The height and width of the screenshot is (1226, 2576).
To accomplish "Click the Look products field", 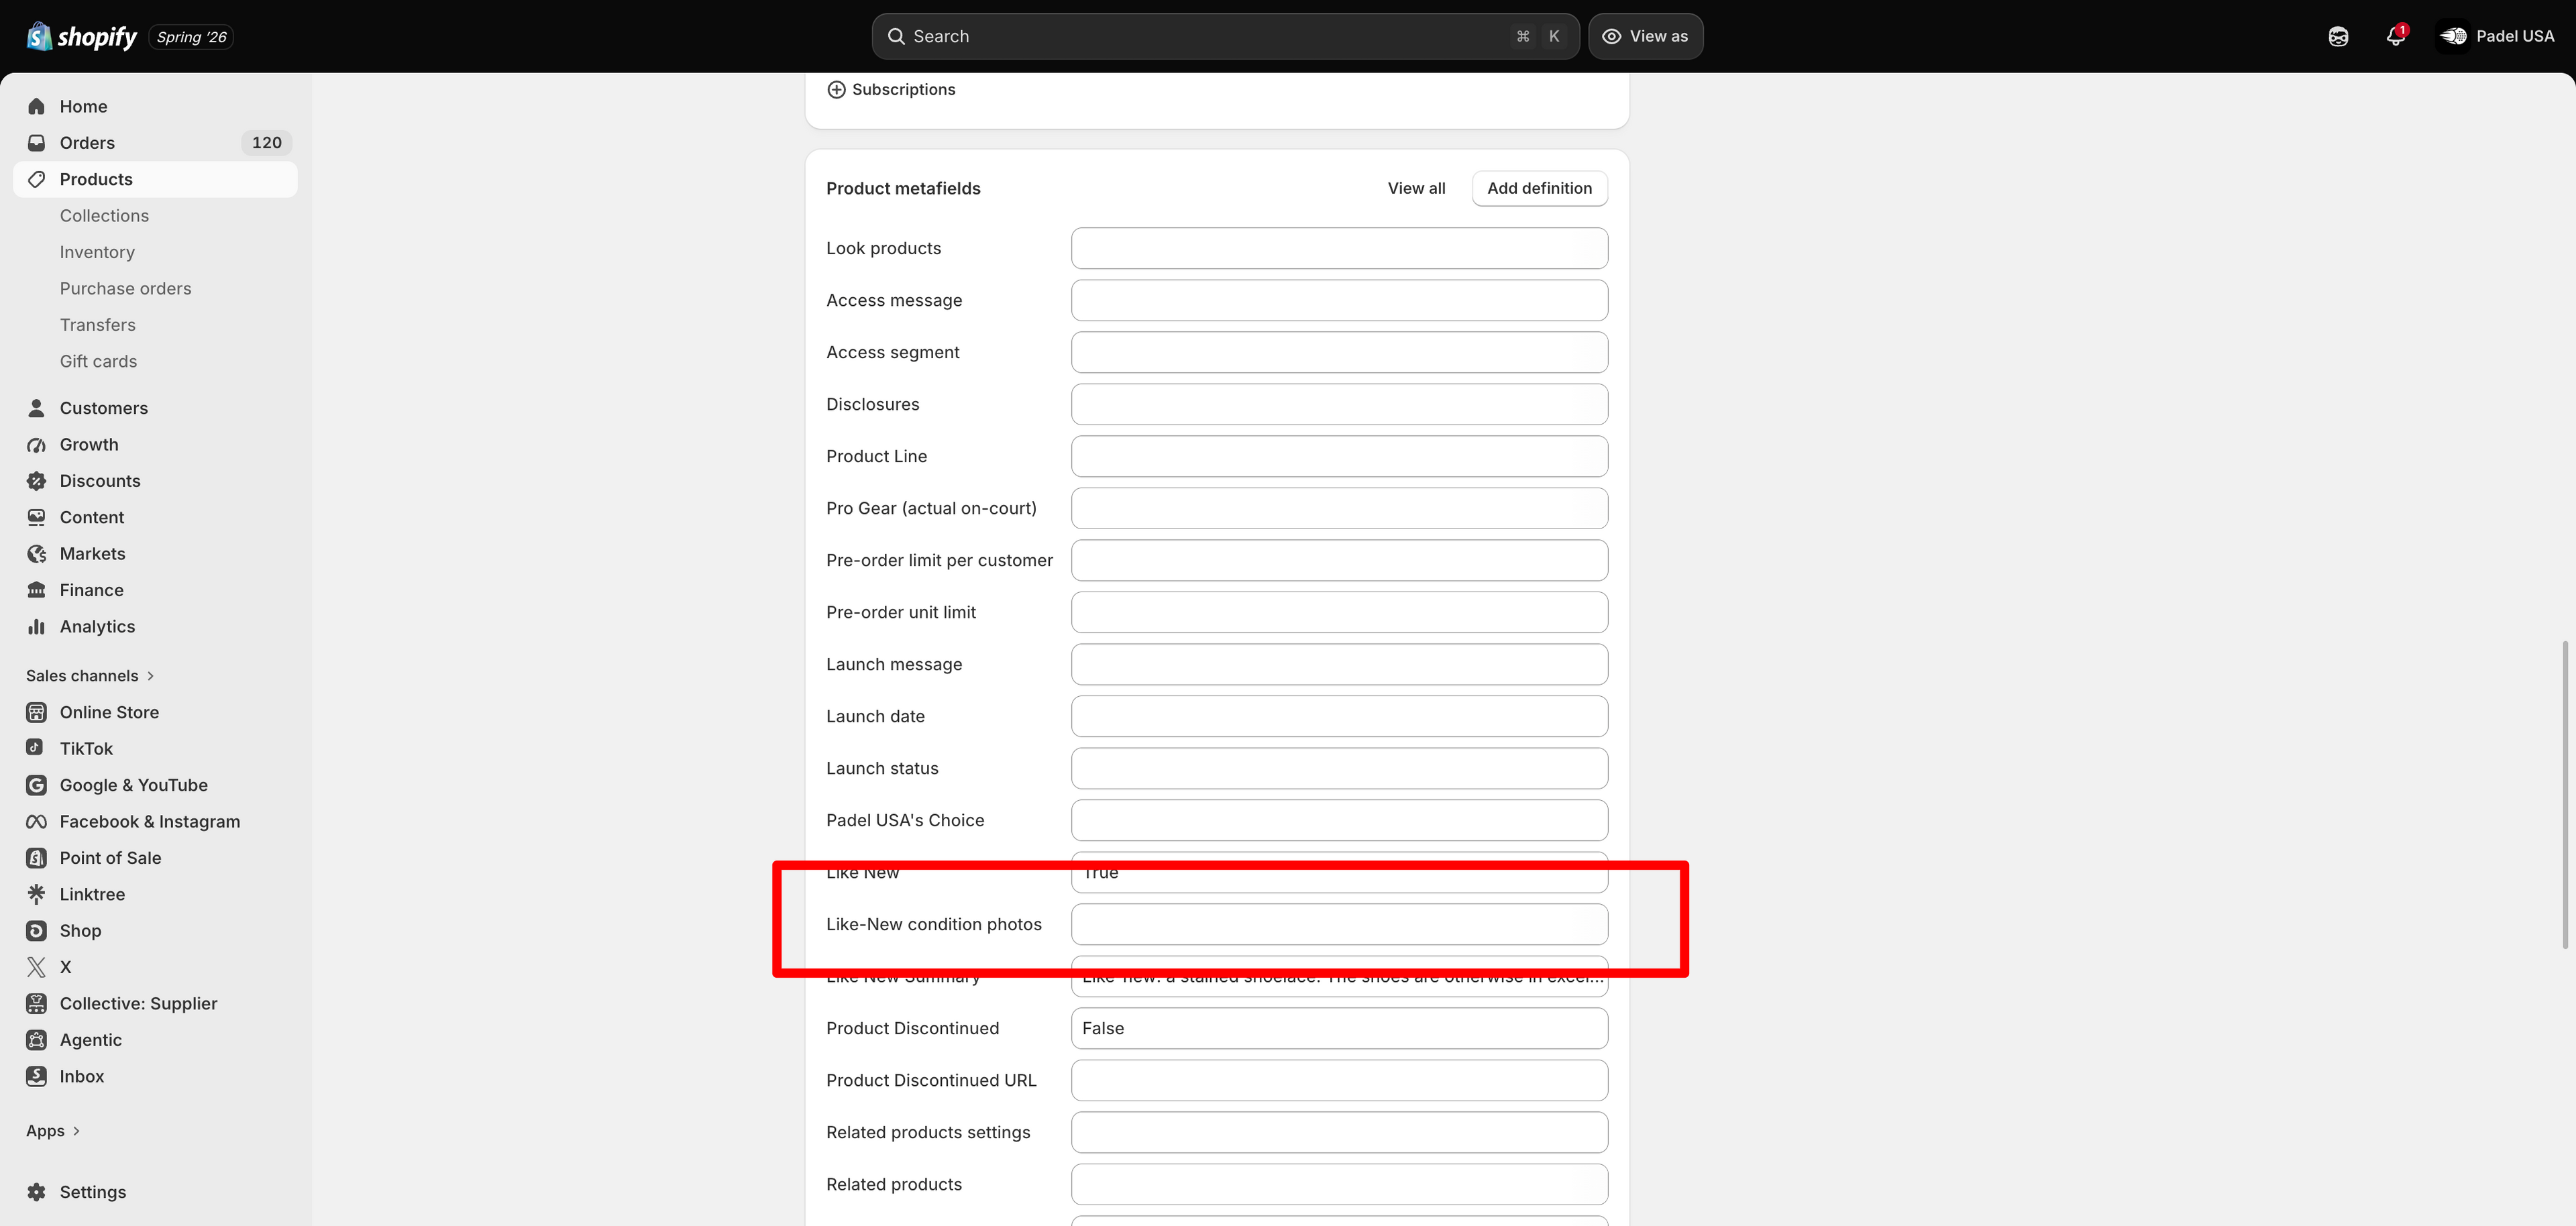I will click(x=1339, y=248).
